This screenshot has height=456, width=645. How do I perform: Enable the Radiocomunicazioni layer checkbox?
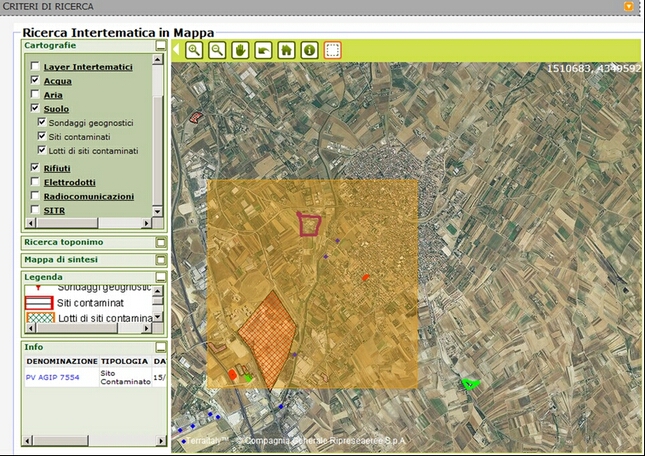click(x=35, y=195)
